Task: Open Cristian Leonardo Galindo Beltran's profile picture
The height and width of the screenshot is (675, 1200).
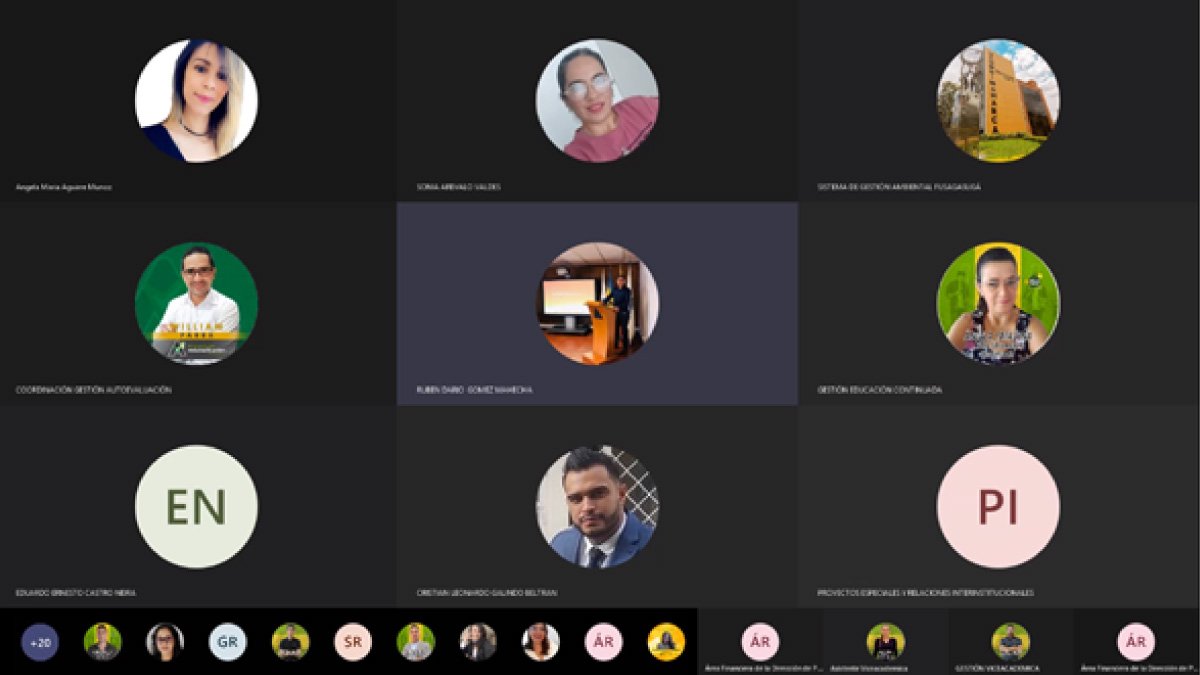Action: pyautogui.click(x=597, y=507)
